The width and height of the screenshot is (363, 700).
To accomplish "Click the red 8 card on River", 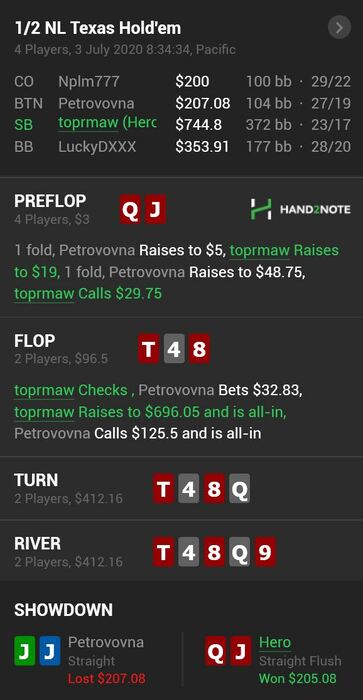I will coord(214,552).
